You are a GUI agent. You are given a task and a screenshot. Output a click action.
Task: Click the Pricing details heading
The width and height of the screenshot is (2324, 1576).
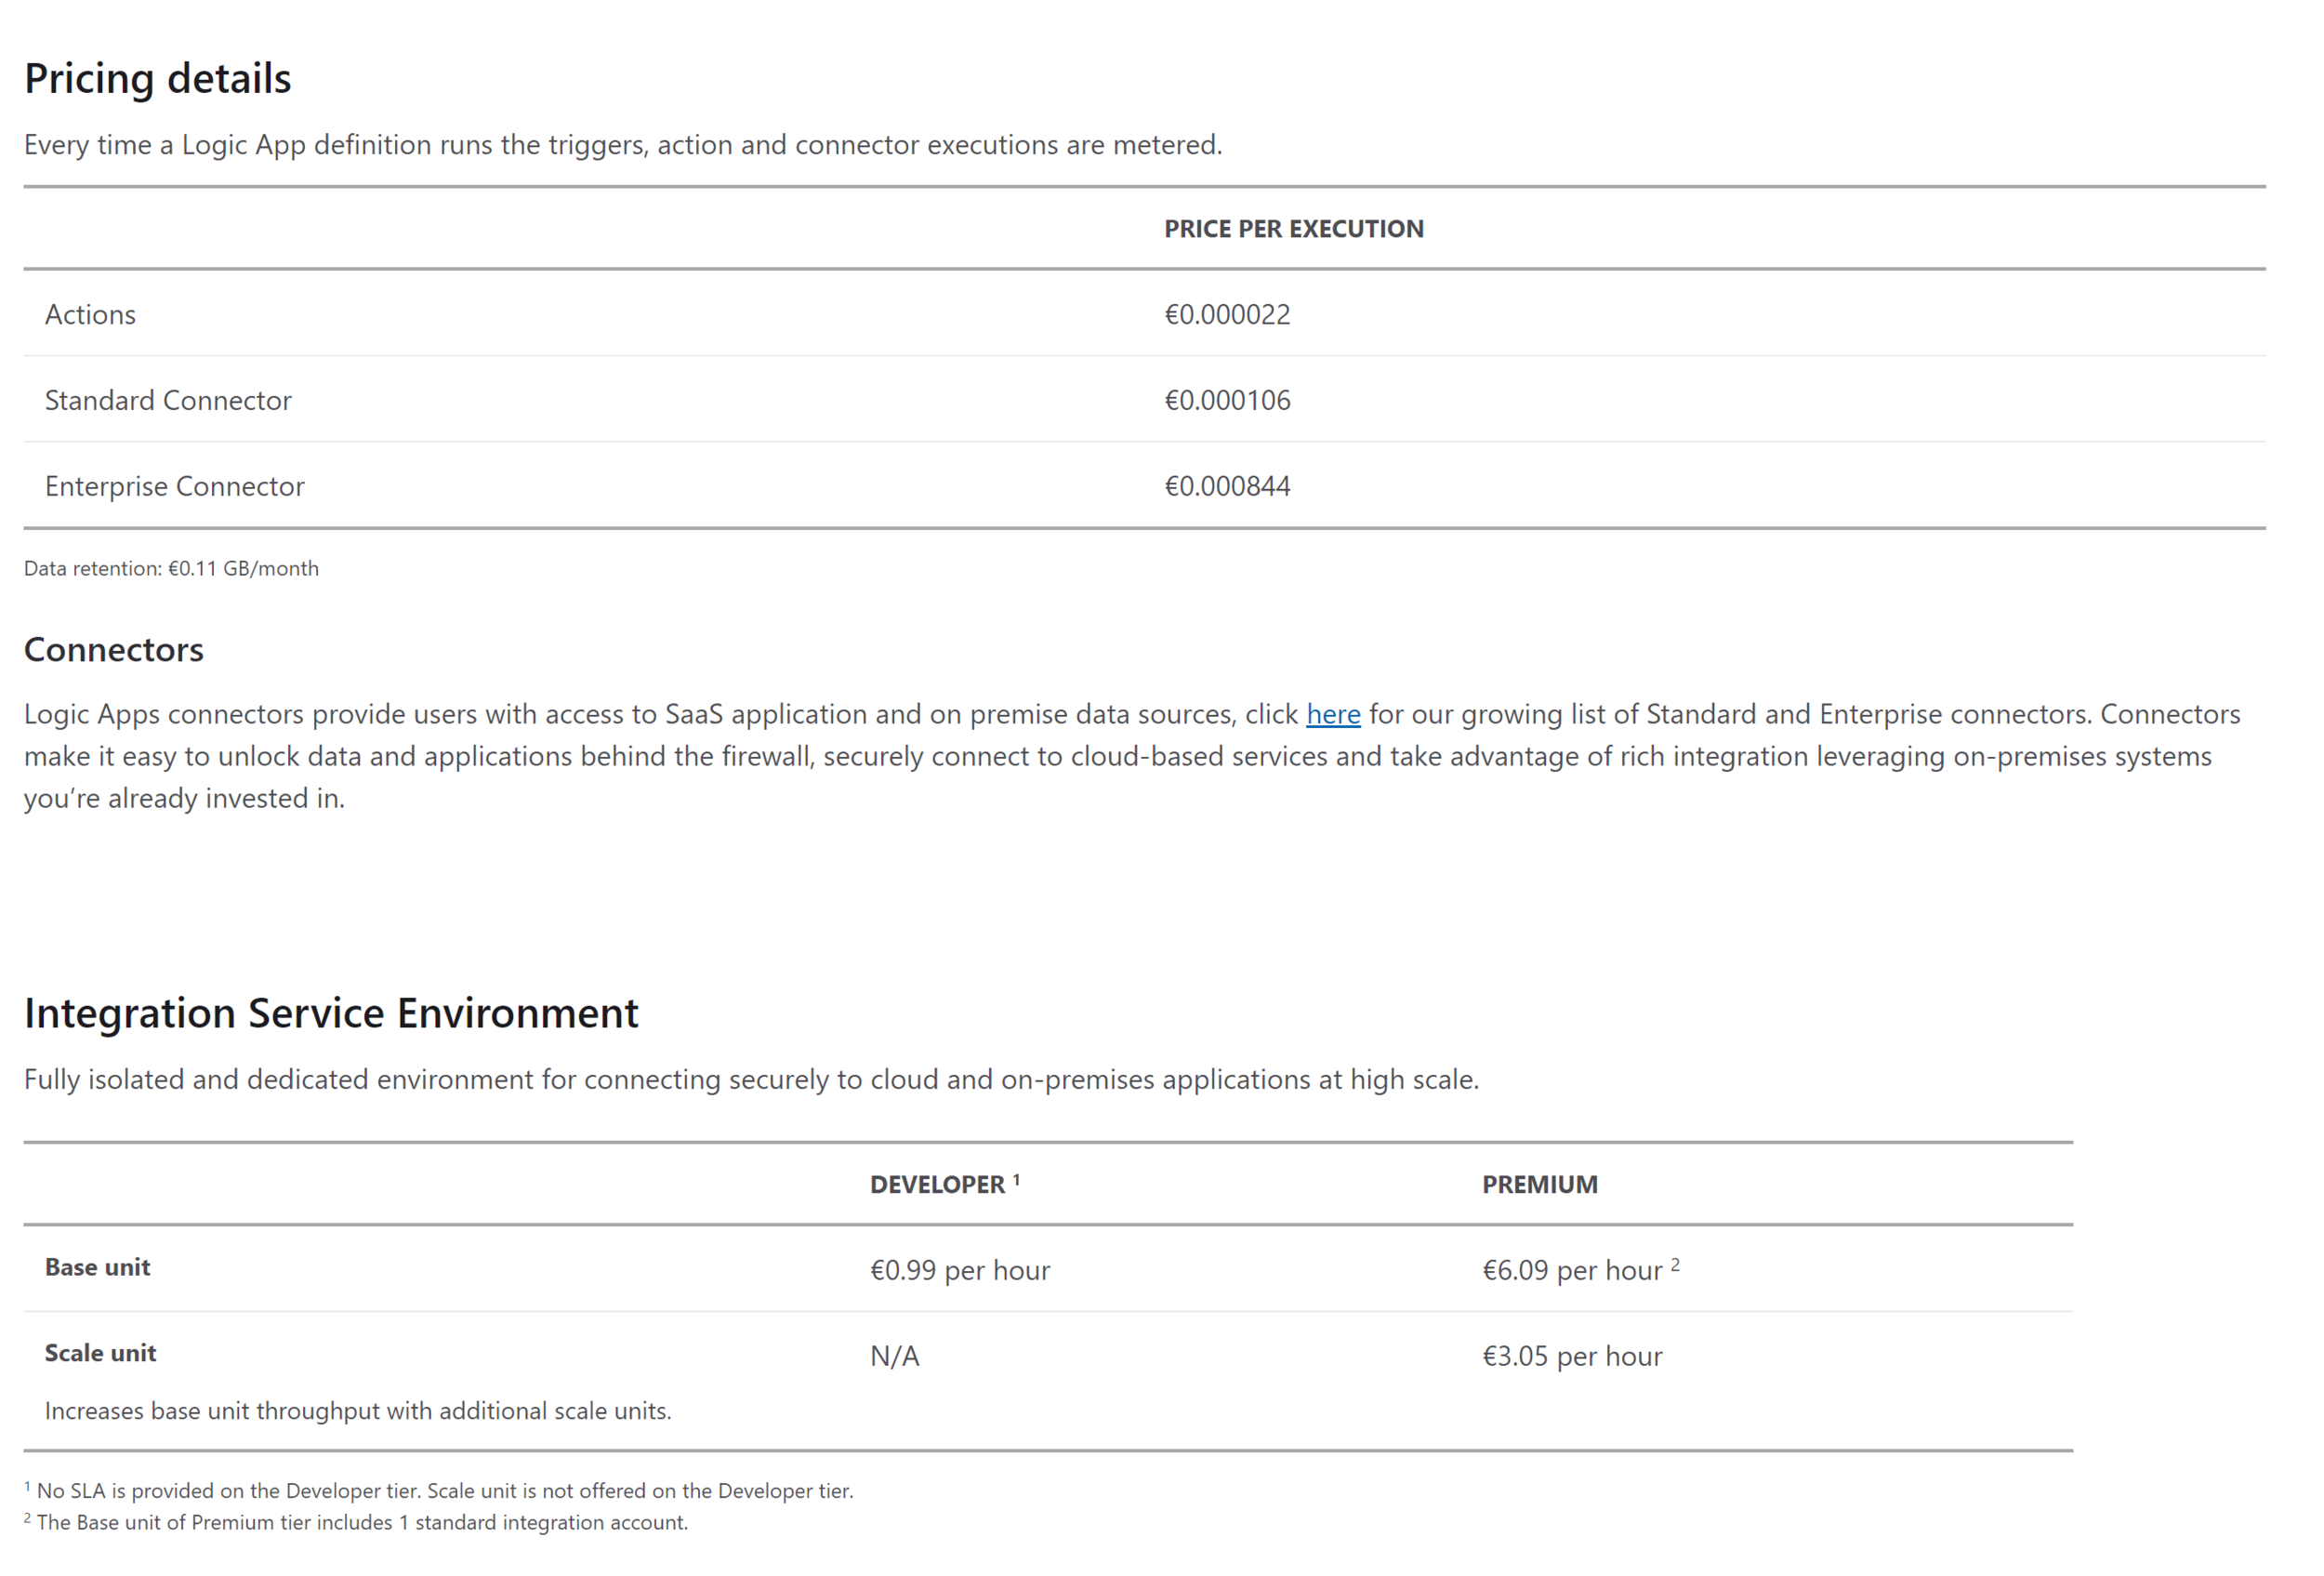tap(158, 78)
